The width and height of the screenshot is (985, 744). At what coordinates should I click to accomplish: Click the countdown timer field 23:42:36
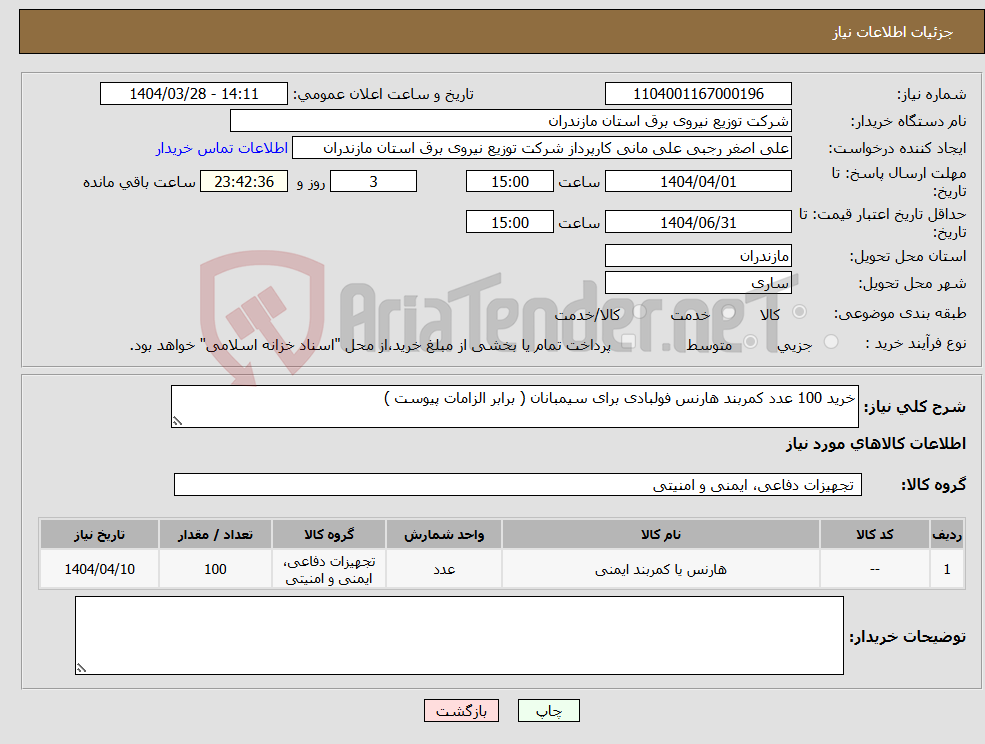244,182
